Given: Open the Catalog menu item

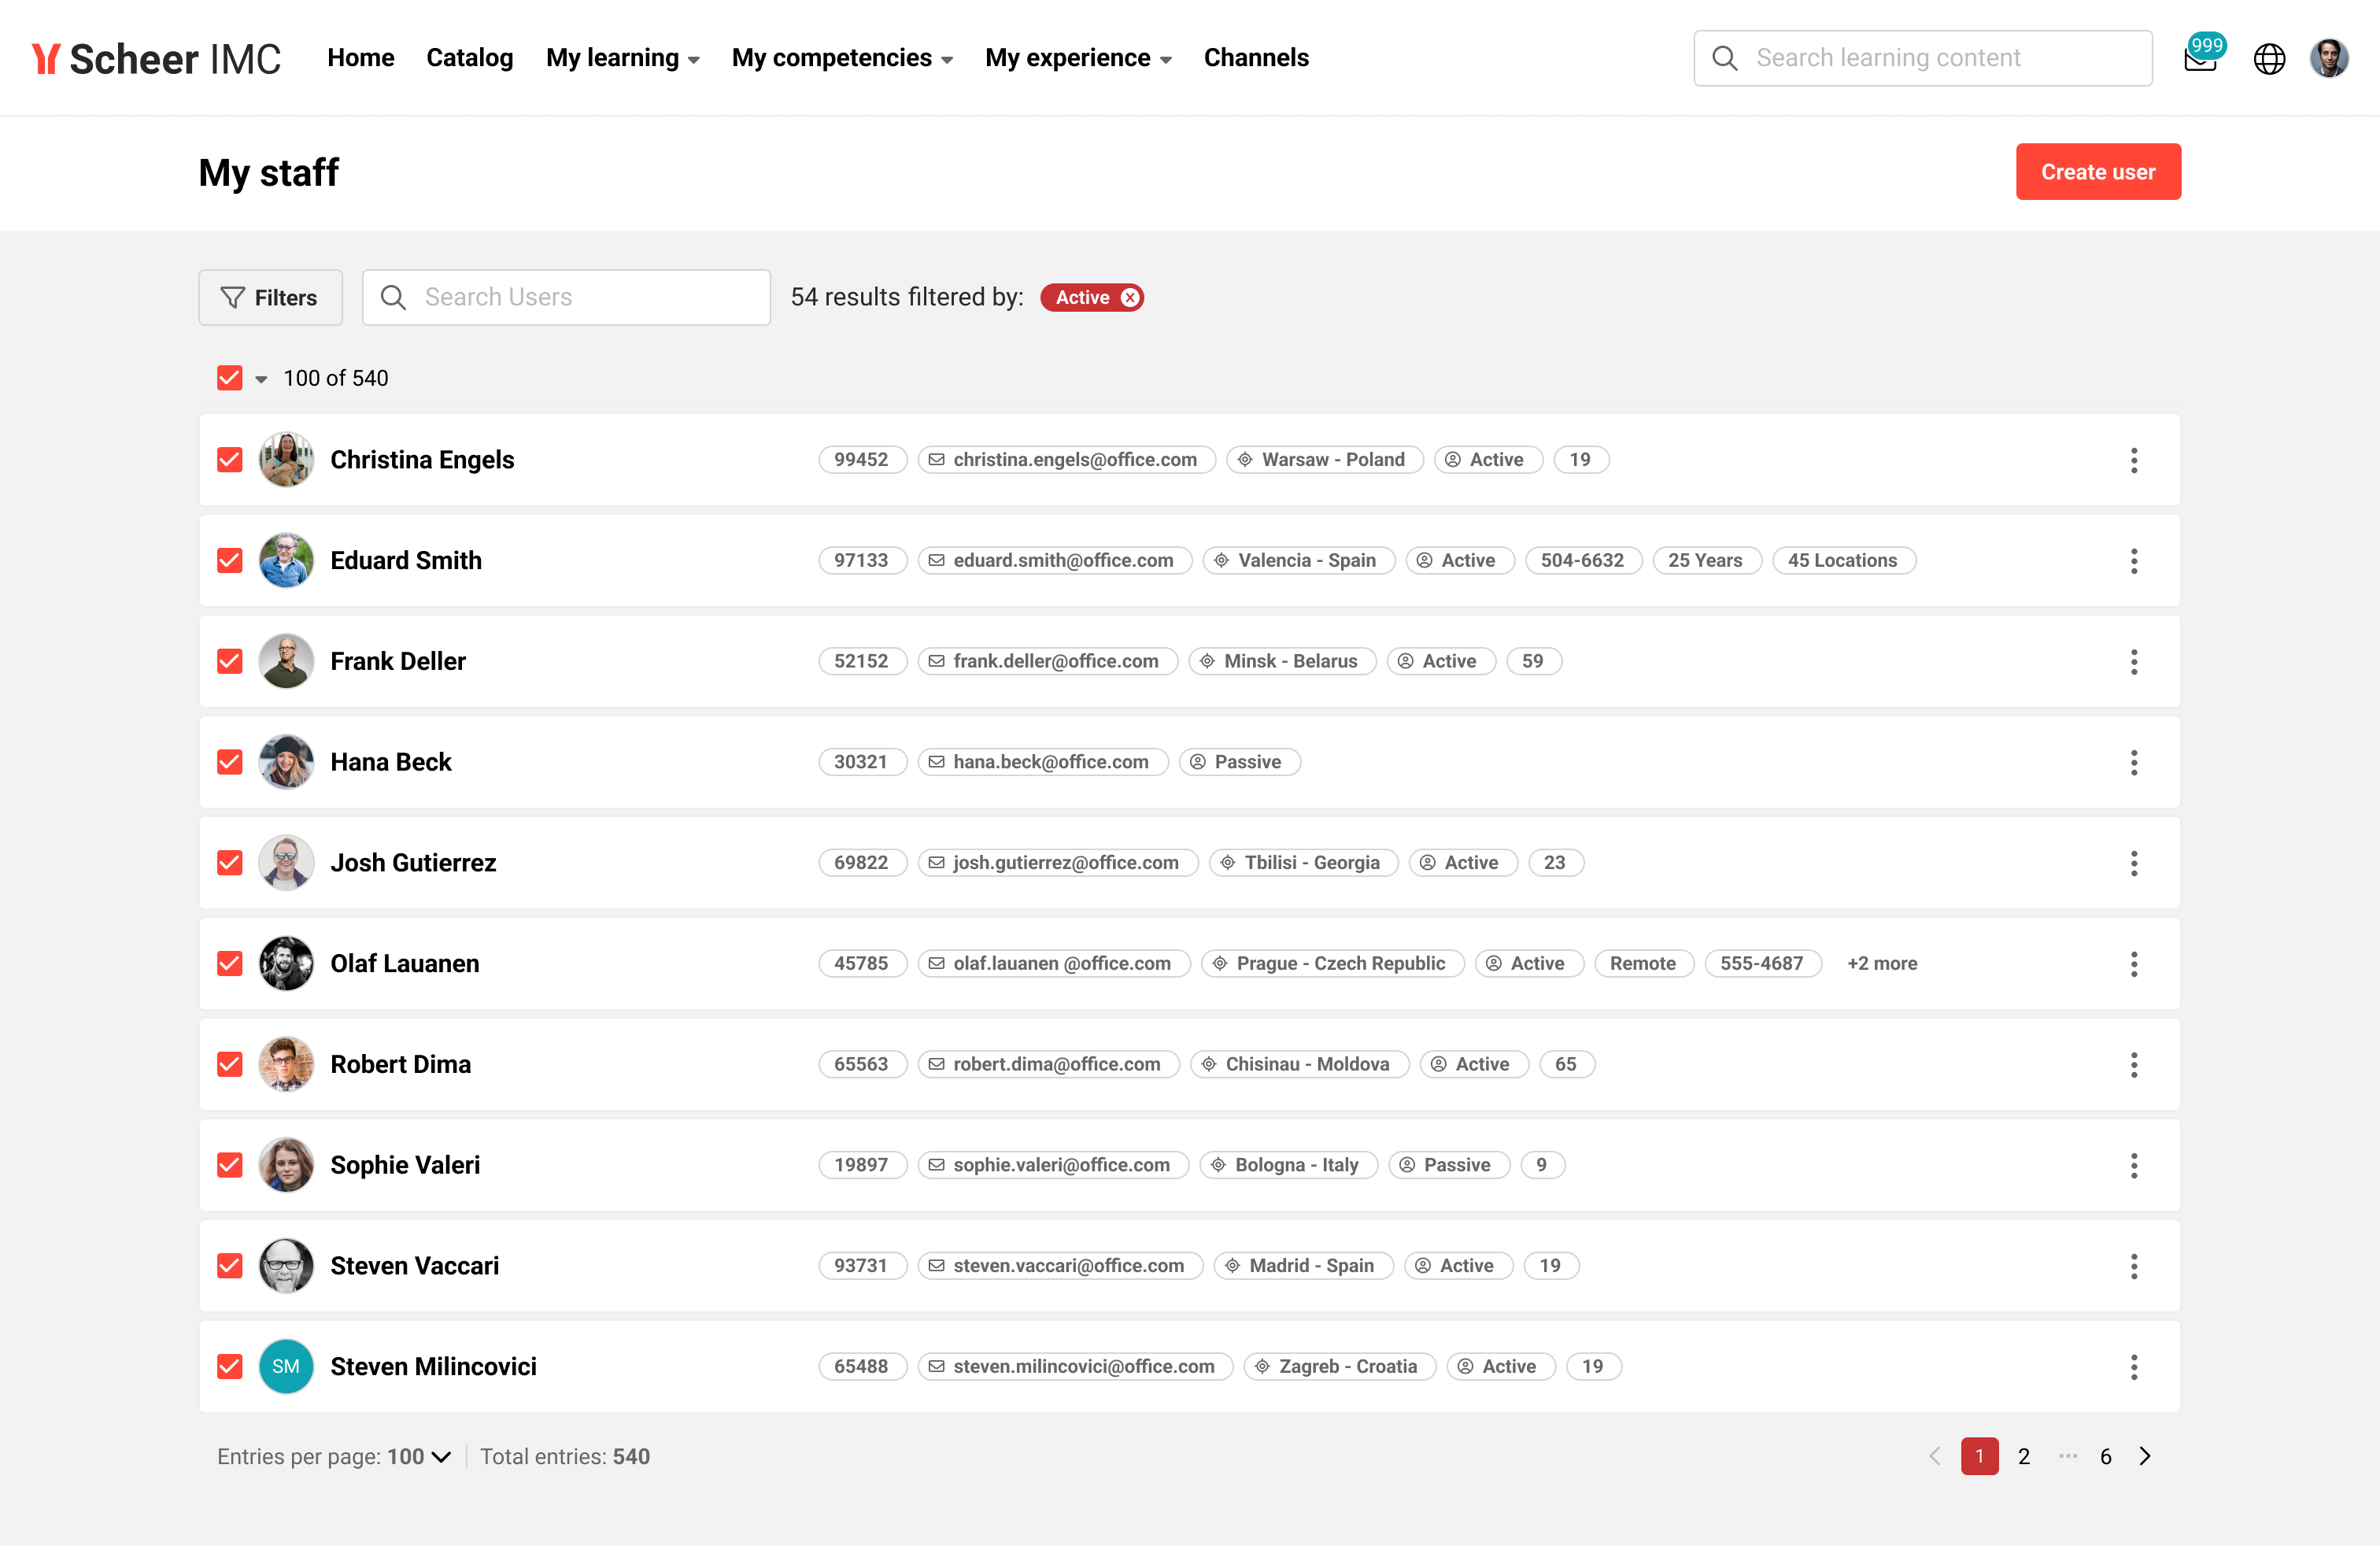Looking at the screenshot, I should 470,58.
